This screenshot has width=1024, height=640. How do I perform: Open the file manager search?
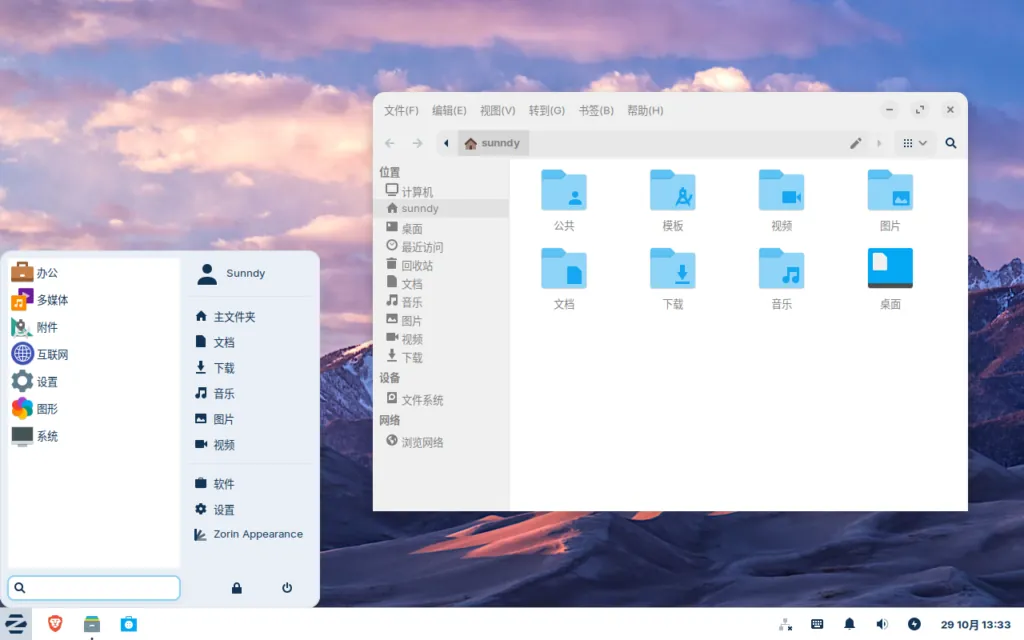pos(951,143)
